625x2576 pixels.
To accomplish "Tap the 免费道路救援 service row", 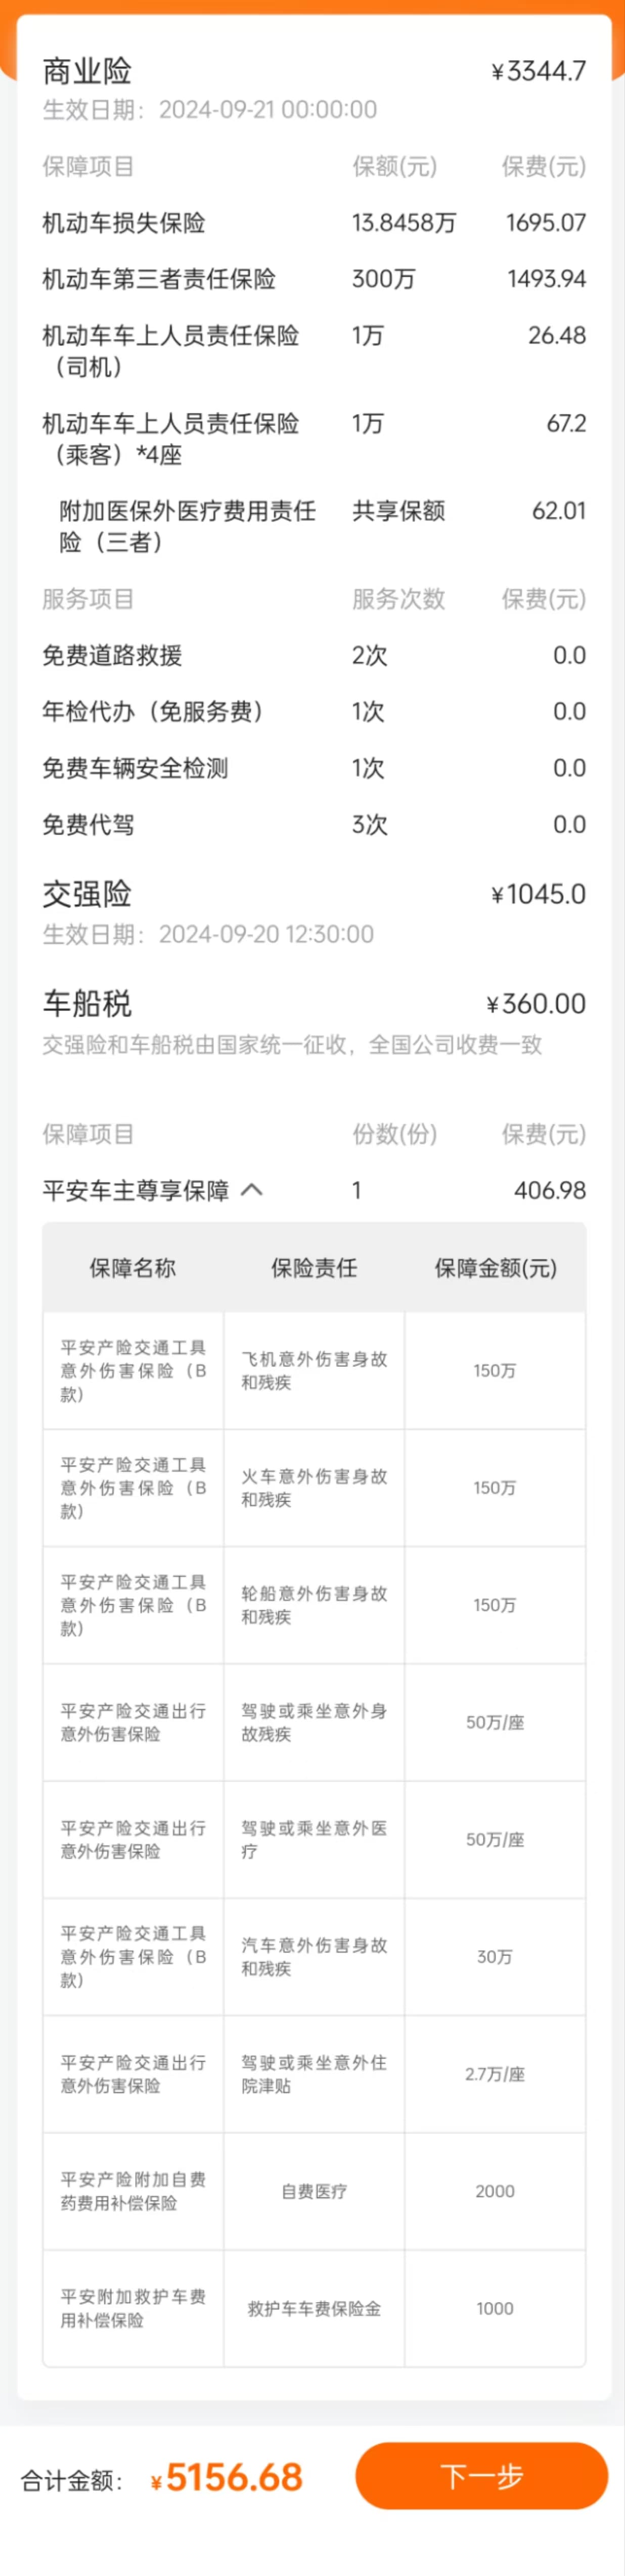I will tap(314, 655).
